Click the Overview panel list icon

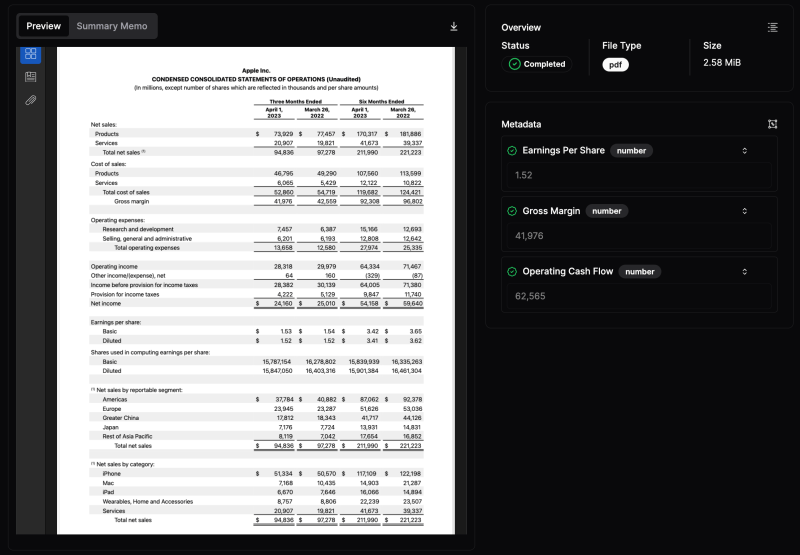click(772, 27)
